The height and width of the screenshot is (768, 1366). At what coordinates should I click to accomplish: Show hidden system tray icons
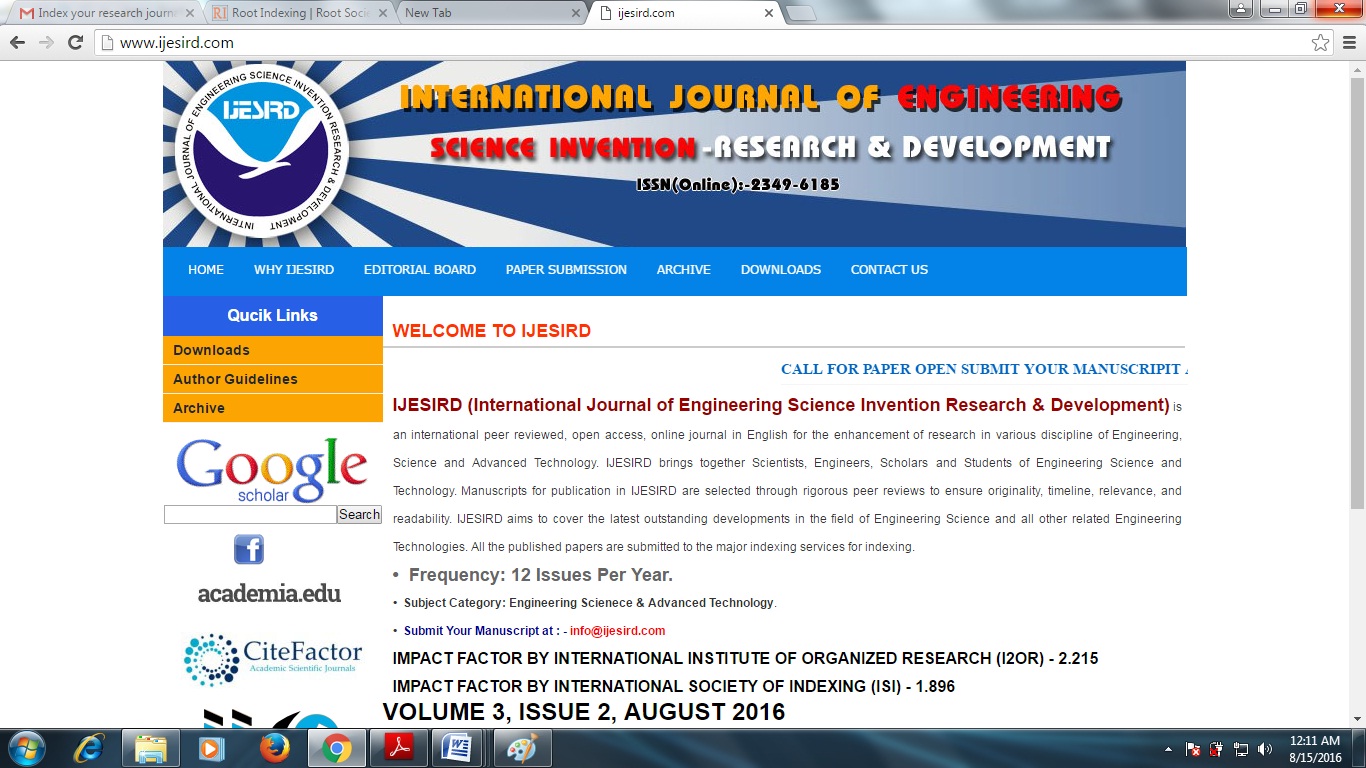[x=1168, y=749]
